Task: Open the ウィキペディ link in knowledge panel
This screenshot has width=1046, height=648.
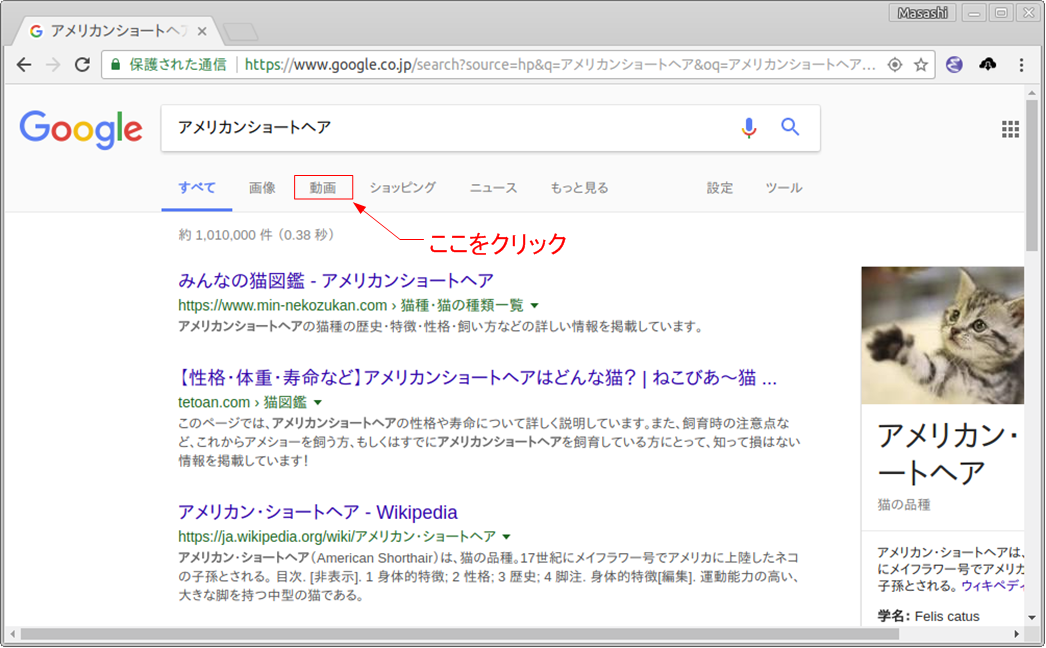Action: (x=992, y=586)
